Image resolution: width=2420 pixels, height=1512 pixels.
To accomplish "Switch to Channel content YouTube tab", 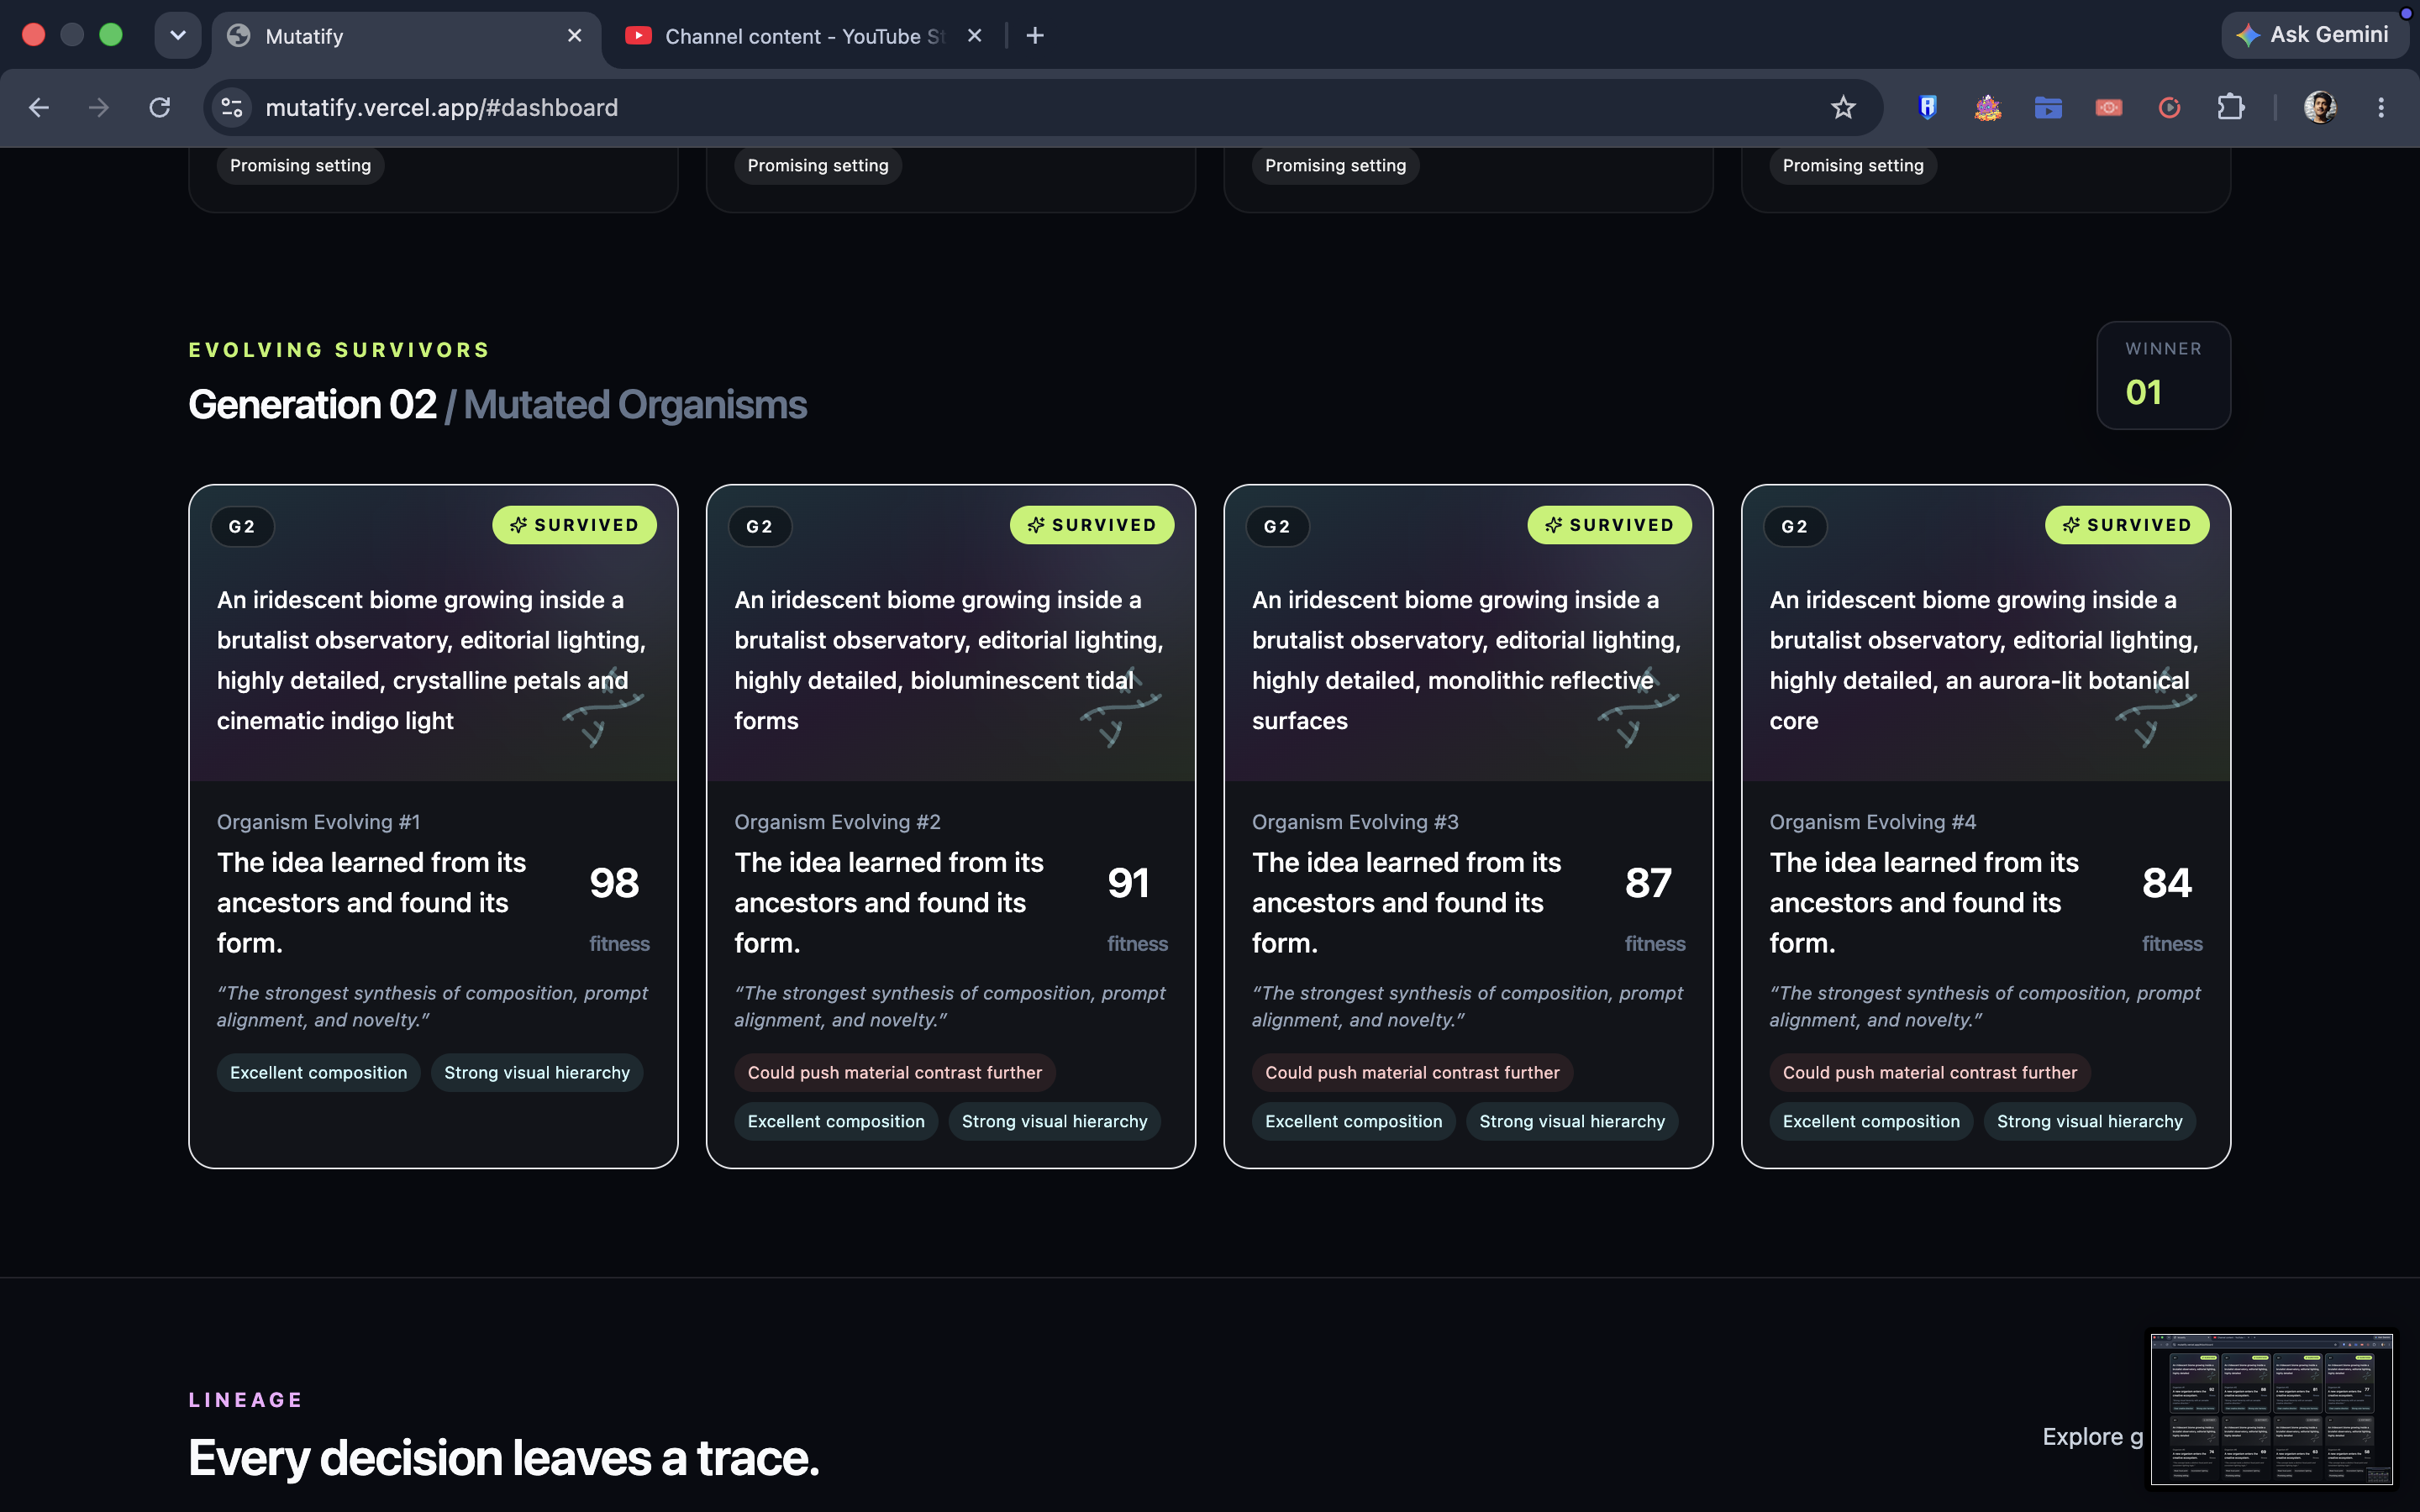I will click(x=803, y=36).
